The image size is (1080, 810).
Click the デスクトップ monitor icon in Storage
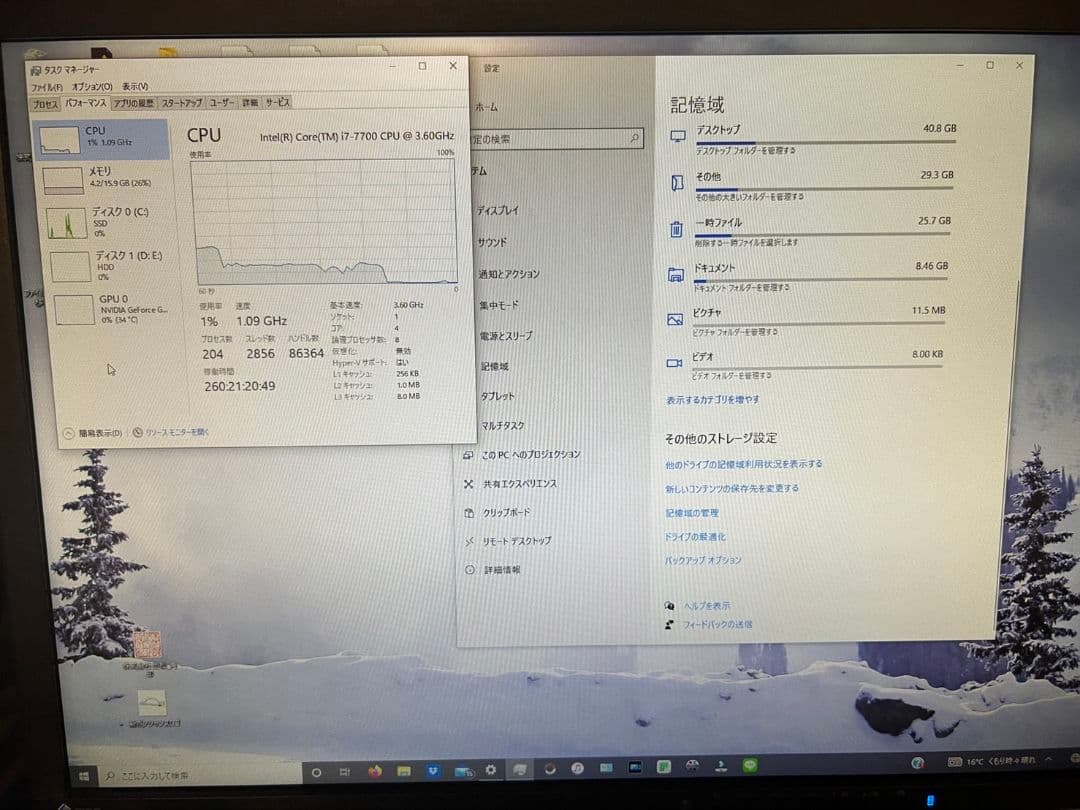[x=676, y=133]
